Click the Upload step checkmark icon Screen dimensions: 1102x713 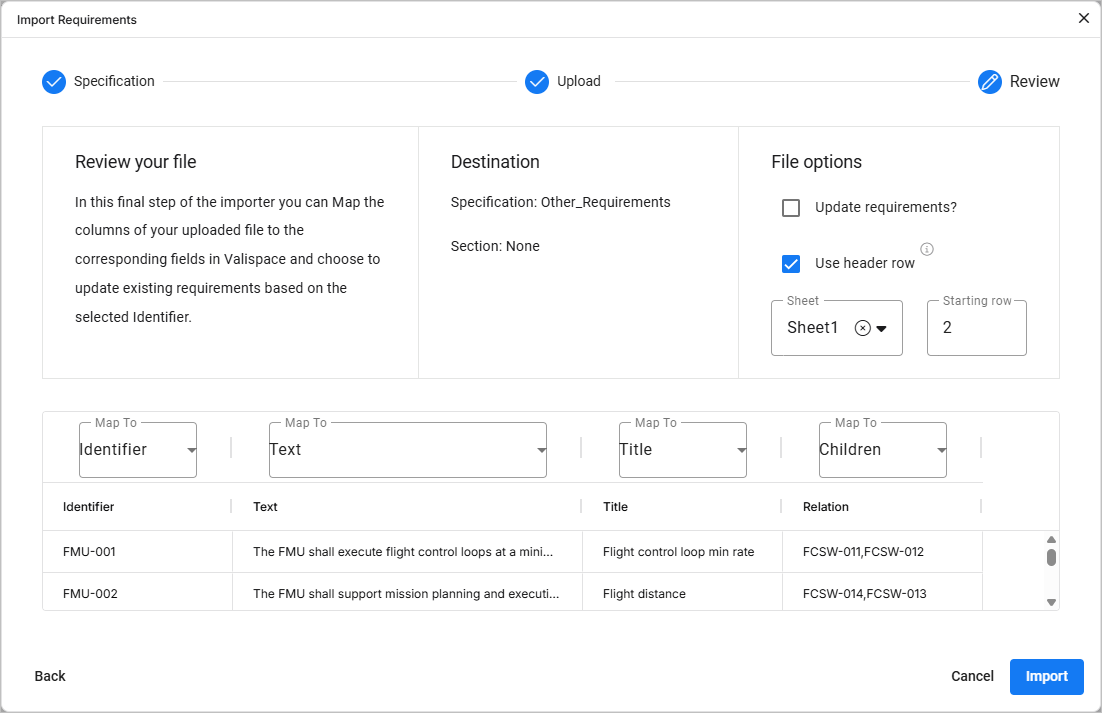(537, 82)
